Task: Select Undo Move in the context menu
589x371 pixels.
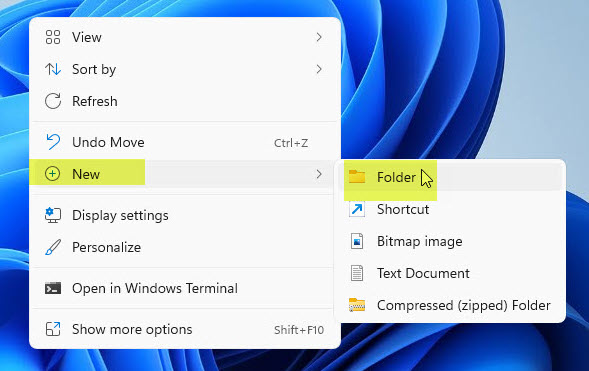Action: point(185,142)
